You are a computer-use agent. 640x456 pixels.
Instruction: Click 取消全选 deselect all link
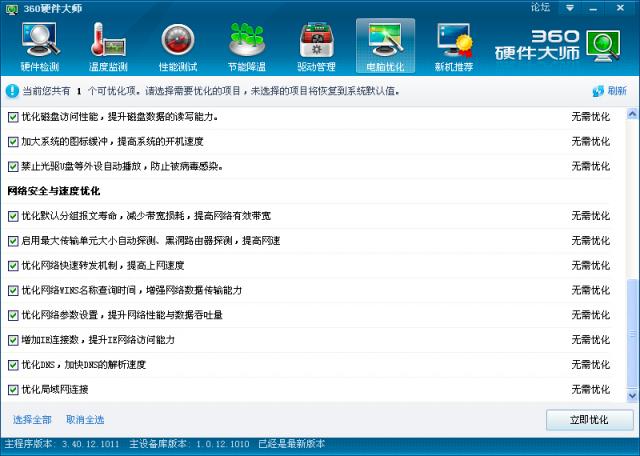85,420
